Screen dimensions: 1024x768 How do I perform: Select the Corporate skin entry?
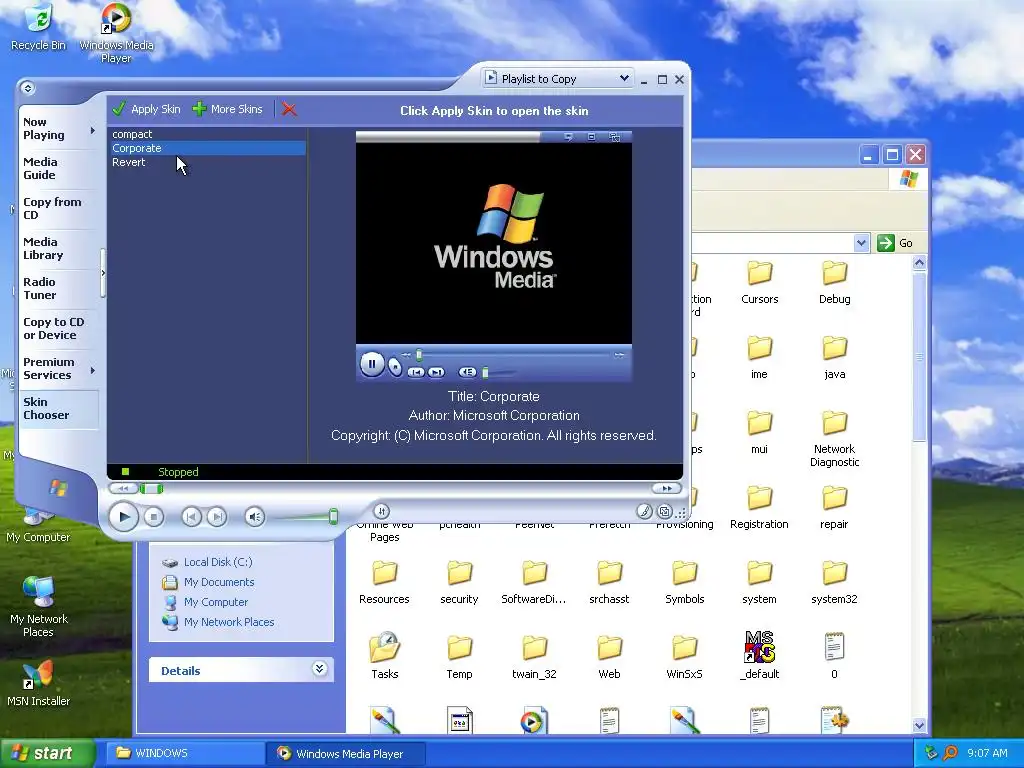coord(208,148)
